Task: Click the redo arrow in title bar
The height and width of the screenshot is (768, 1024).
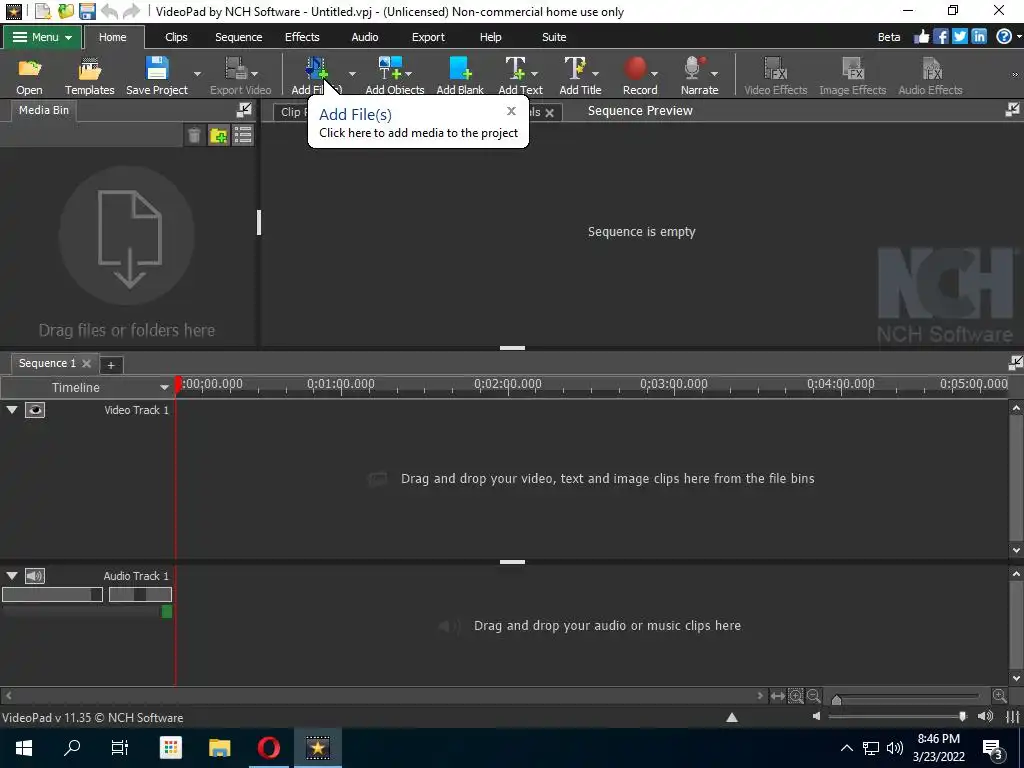Action: [x=131, y=11]
